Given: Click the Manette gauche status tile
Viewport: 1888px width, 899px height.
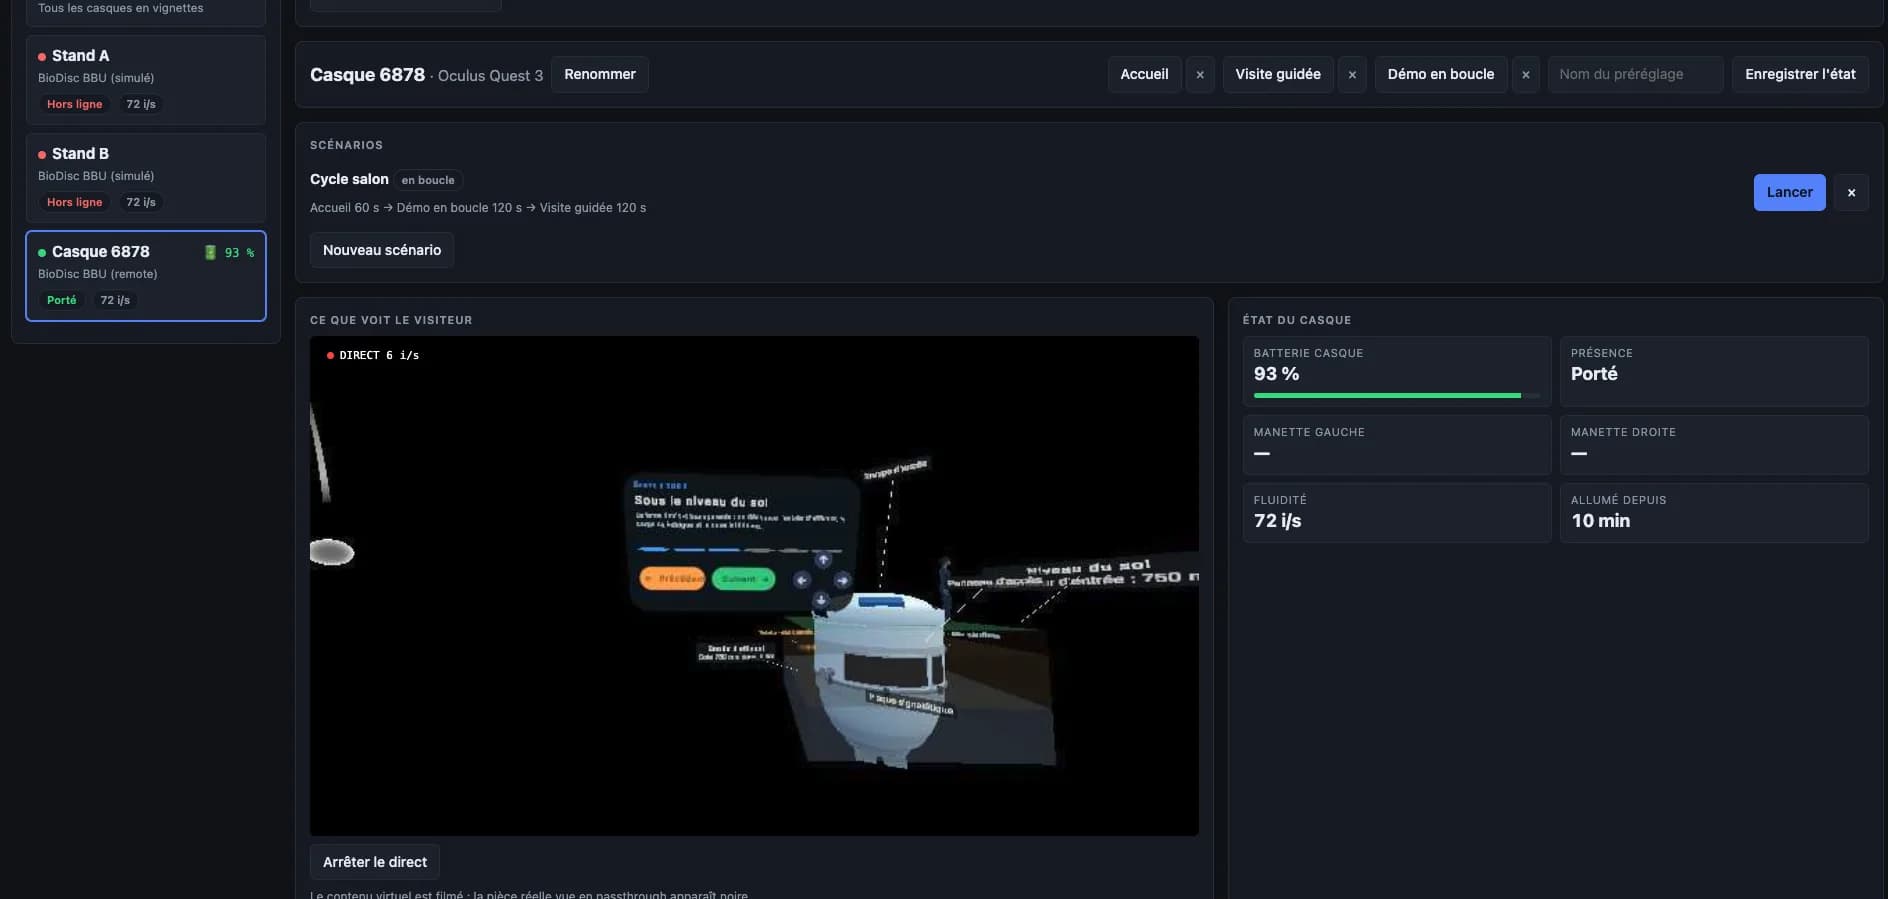Looking at the screenshot, I should coord(1397,445).
